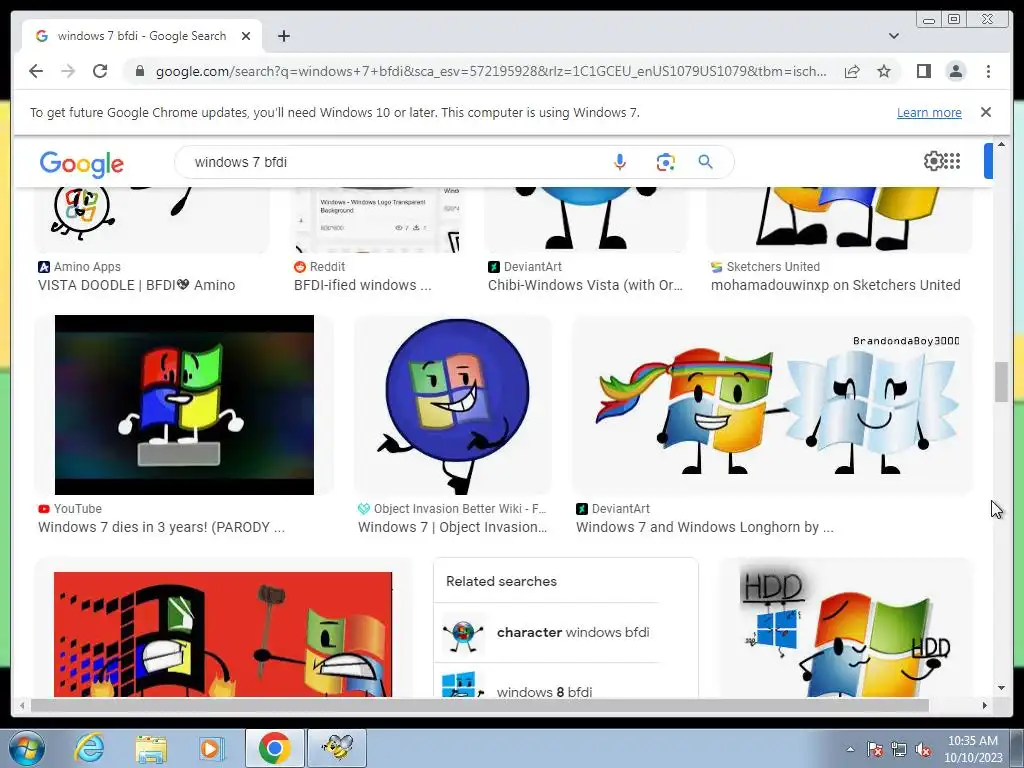This screenshot has height=768, width=1024.
Task: View site information padlock icon
Action: point(139,71)
